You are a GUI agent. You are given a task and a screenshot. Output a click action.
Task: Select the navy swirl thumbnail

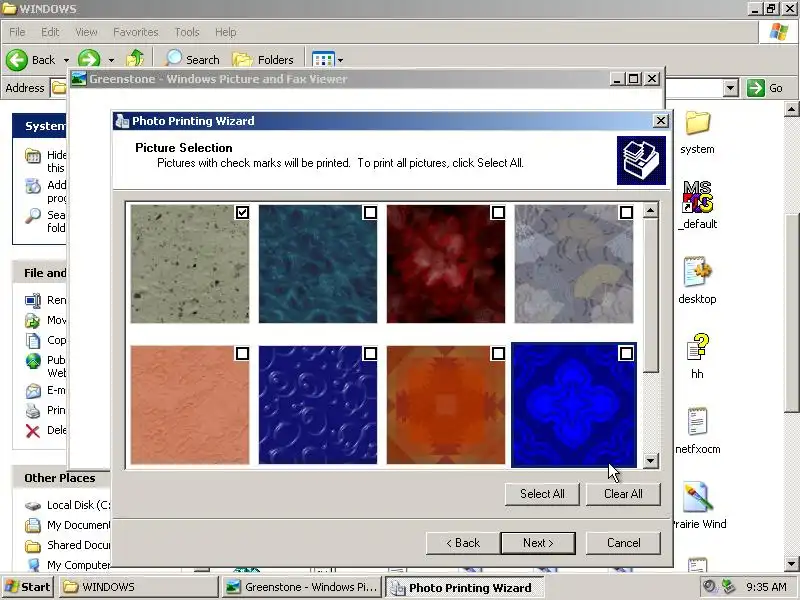(x=318, y=405)
